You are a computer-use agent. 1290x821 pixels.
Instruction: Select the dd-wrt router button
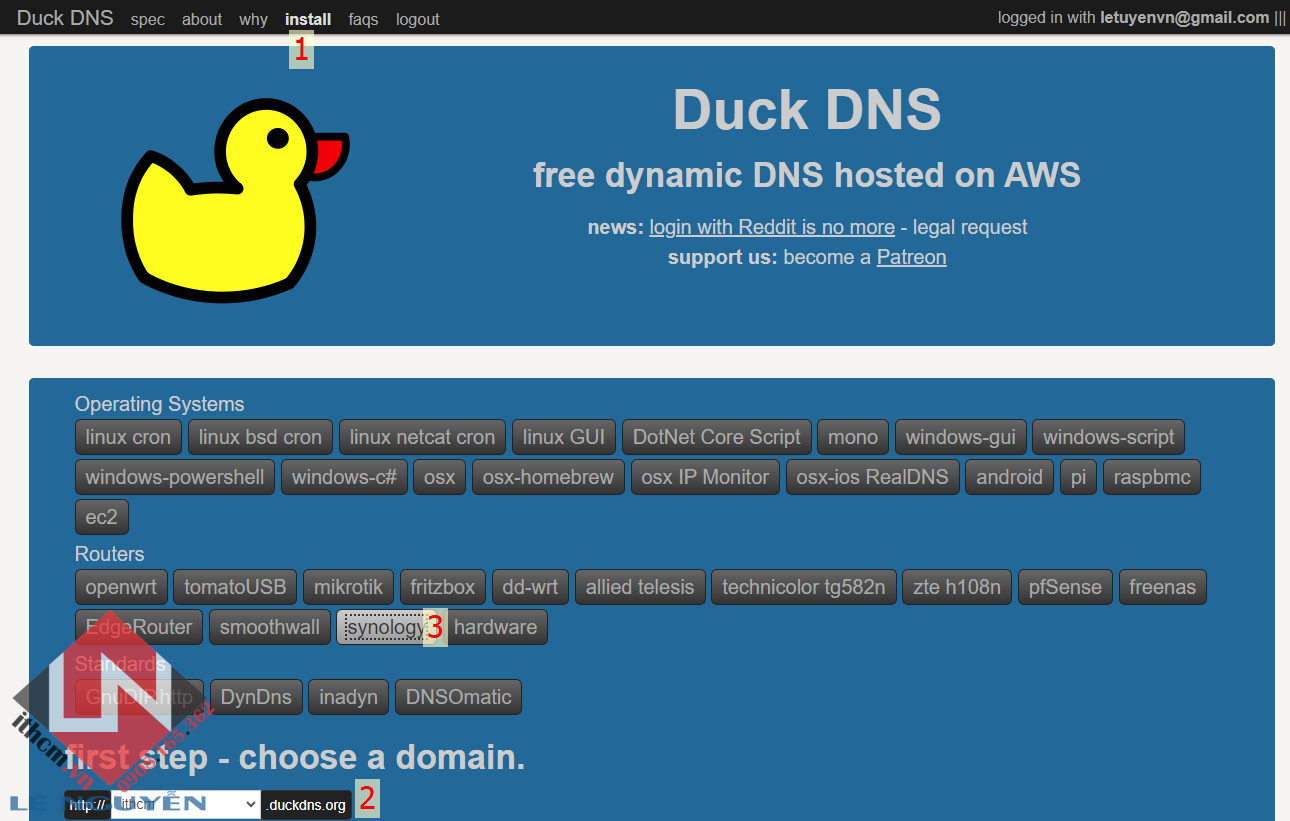point(531,587)
